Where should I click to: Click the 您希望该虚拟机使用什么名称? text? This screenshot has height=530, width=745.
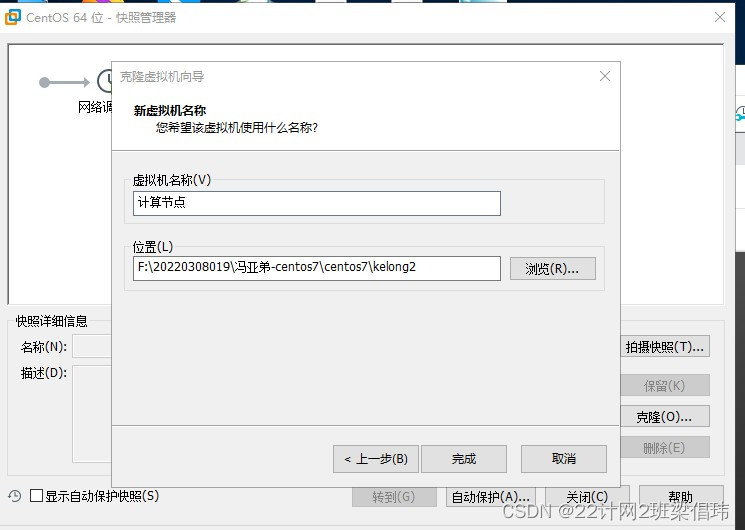(237, 127)
